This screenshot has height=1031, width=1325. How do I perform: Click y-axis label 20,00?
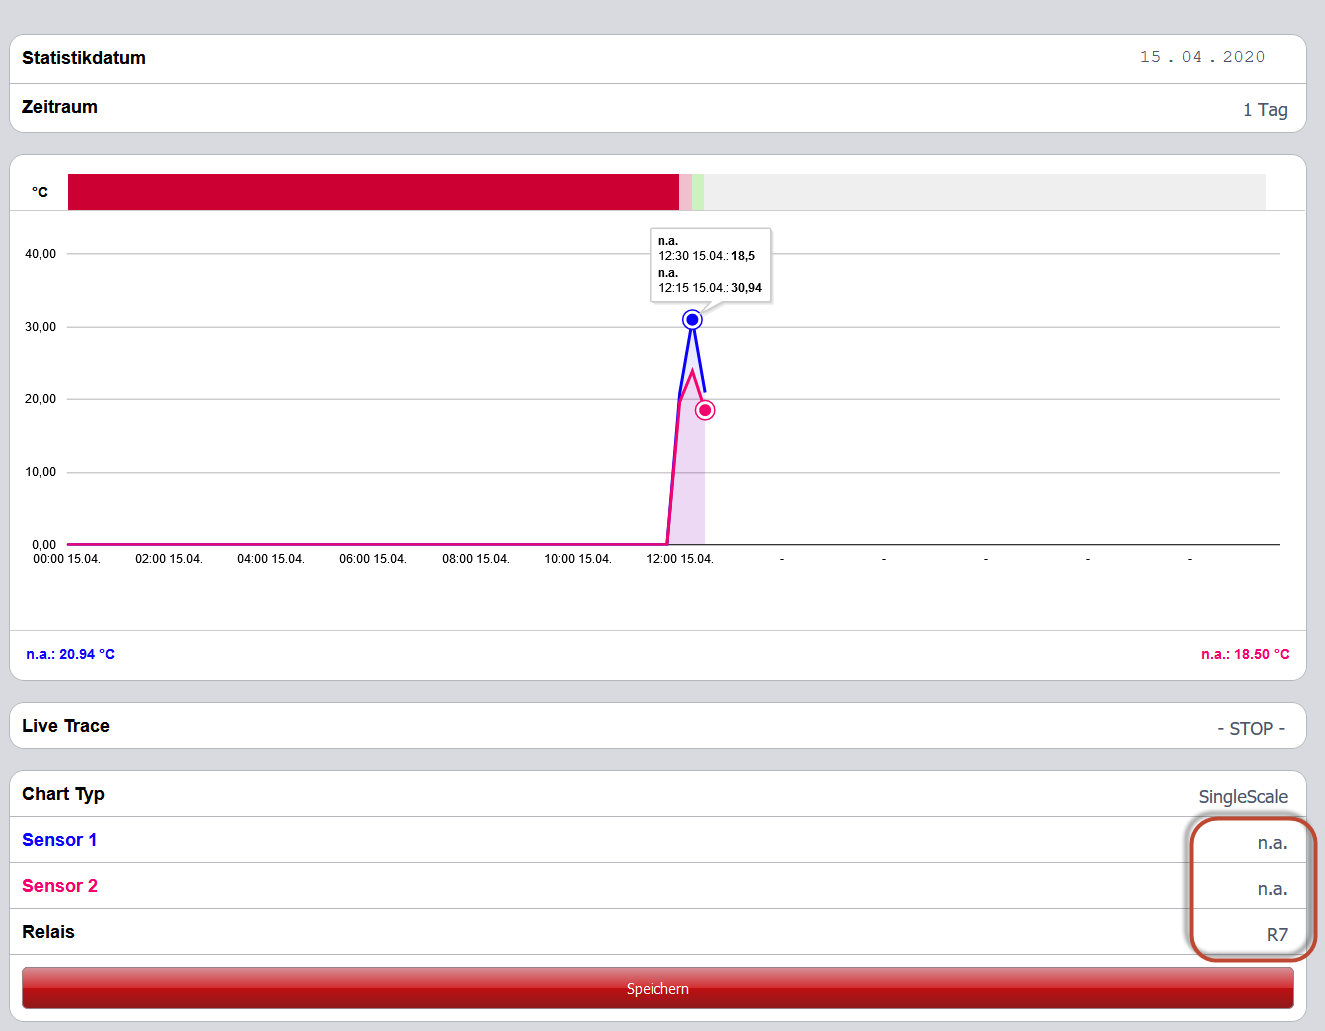pos(41,399)
